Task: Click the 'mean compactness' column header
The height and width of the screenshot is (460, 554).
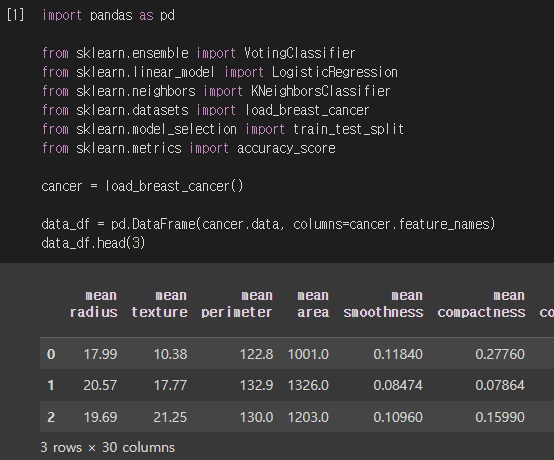Action: (x=481, y=304)
